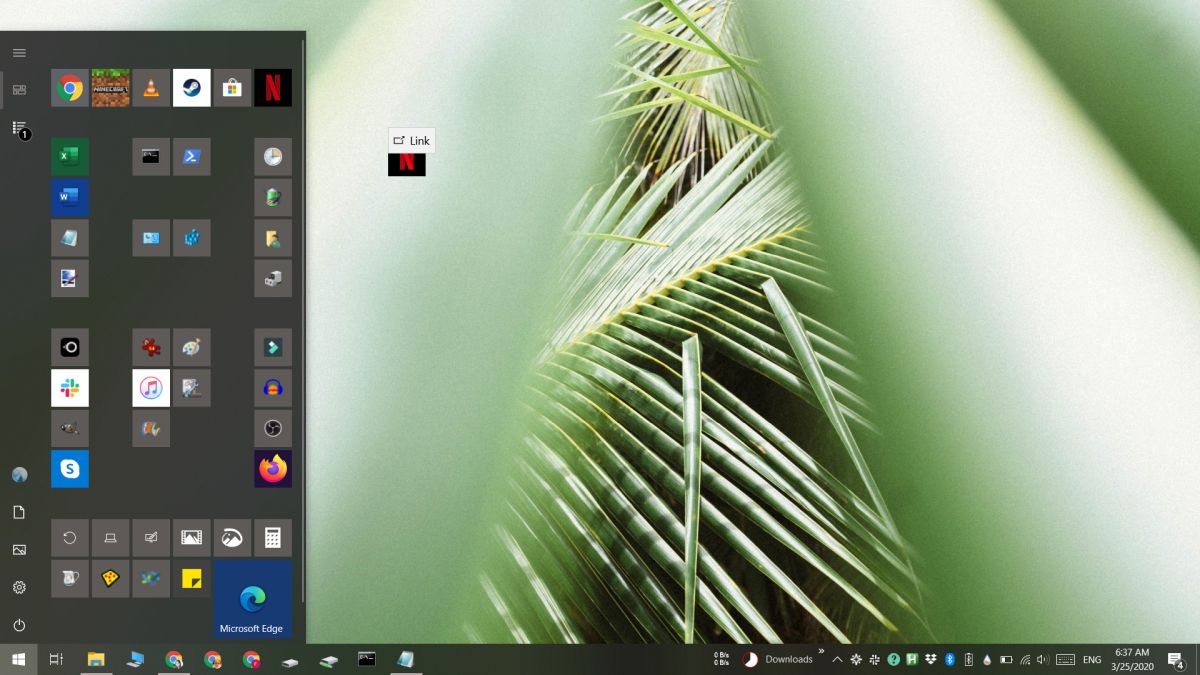
Task: Open the Microsoft Store tile
Action: point(232,88)
